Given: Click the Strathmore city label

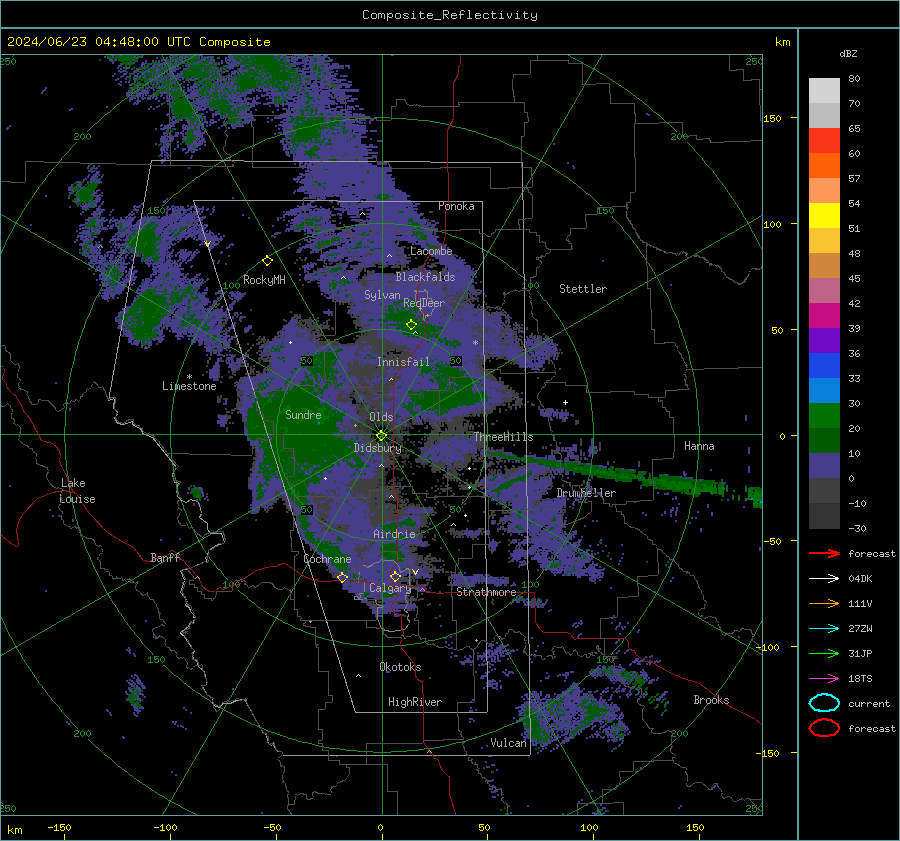Looking at the screenshot, I should pos(486,592).
